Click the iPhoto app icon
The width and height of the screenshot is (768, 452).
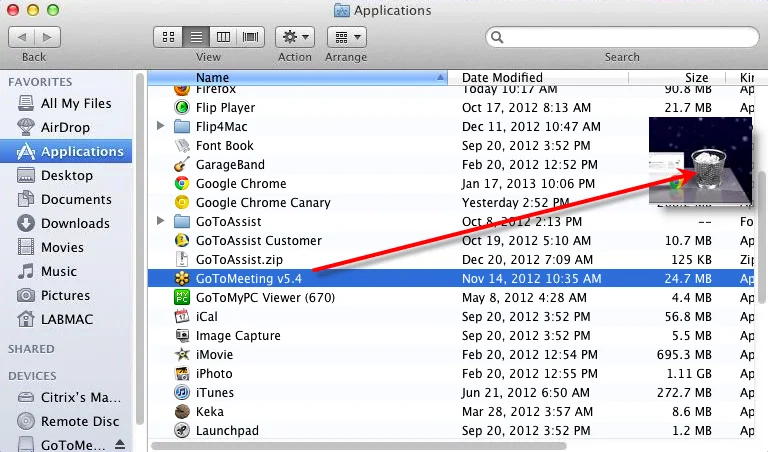pyautogui.click(x=182, y=374)
